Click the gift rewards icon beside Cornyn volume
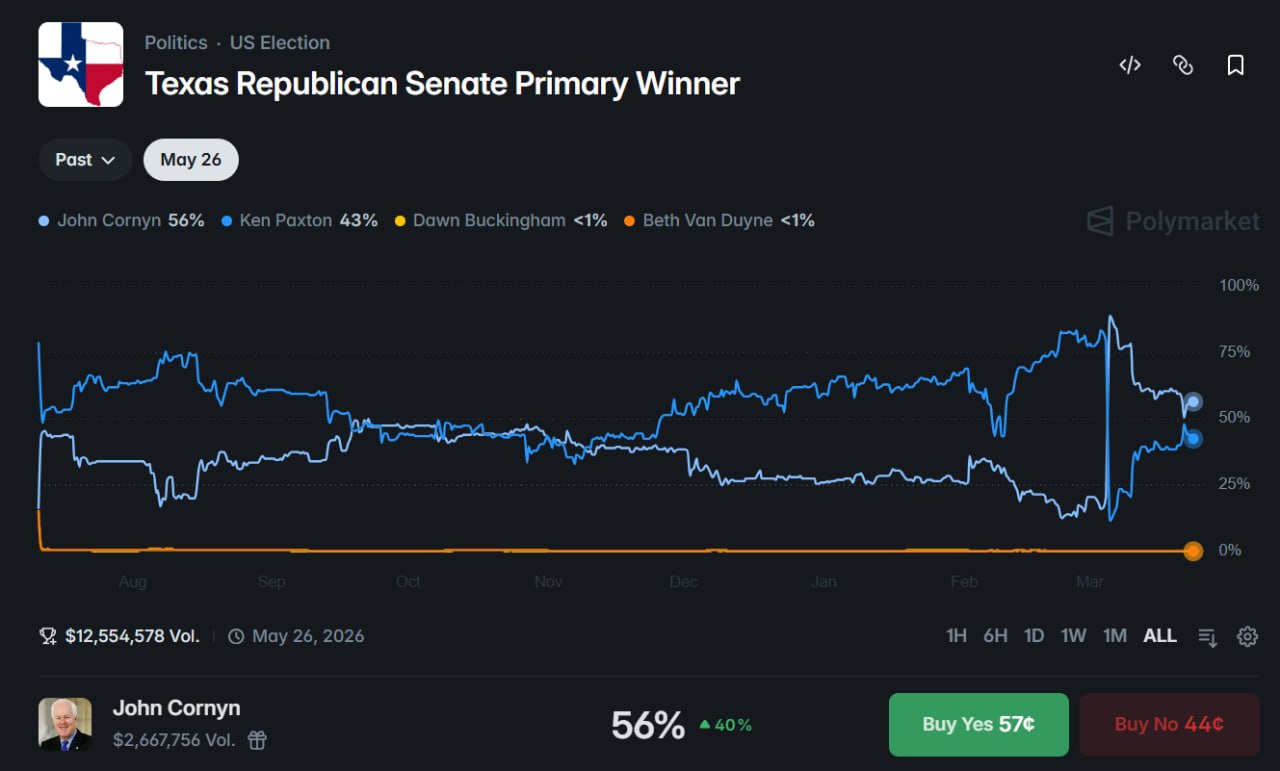 [x=257, y=740]
